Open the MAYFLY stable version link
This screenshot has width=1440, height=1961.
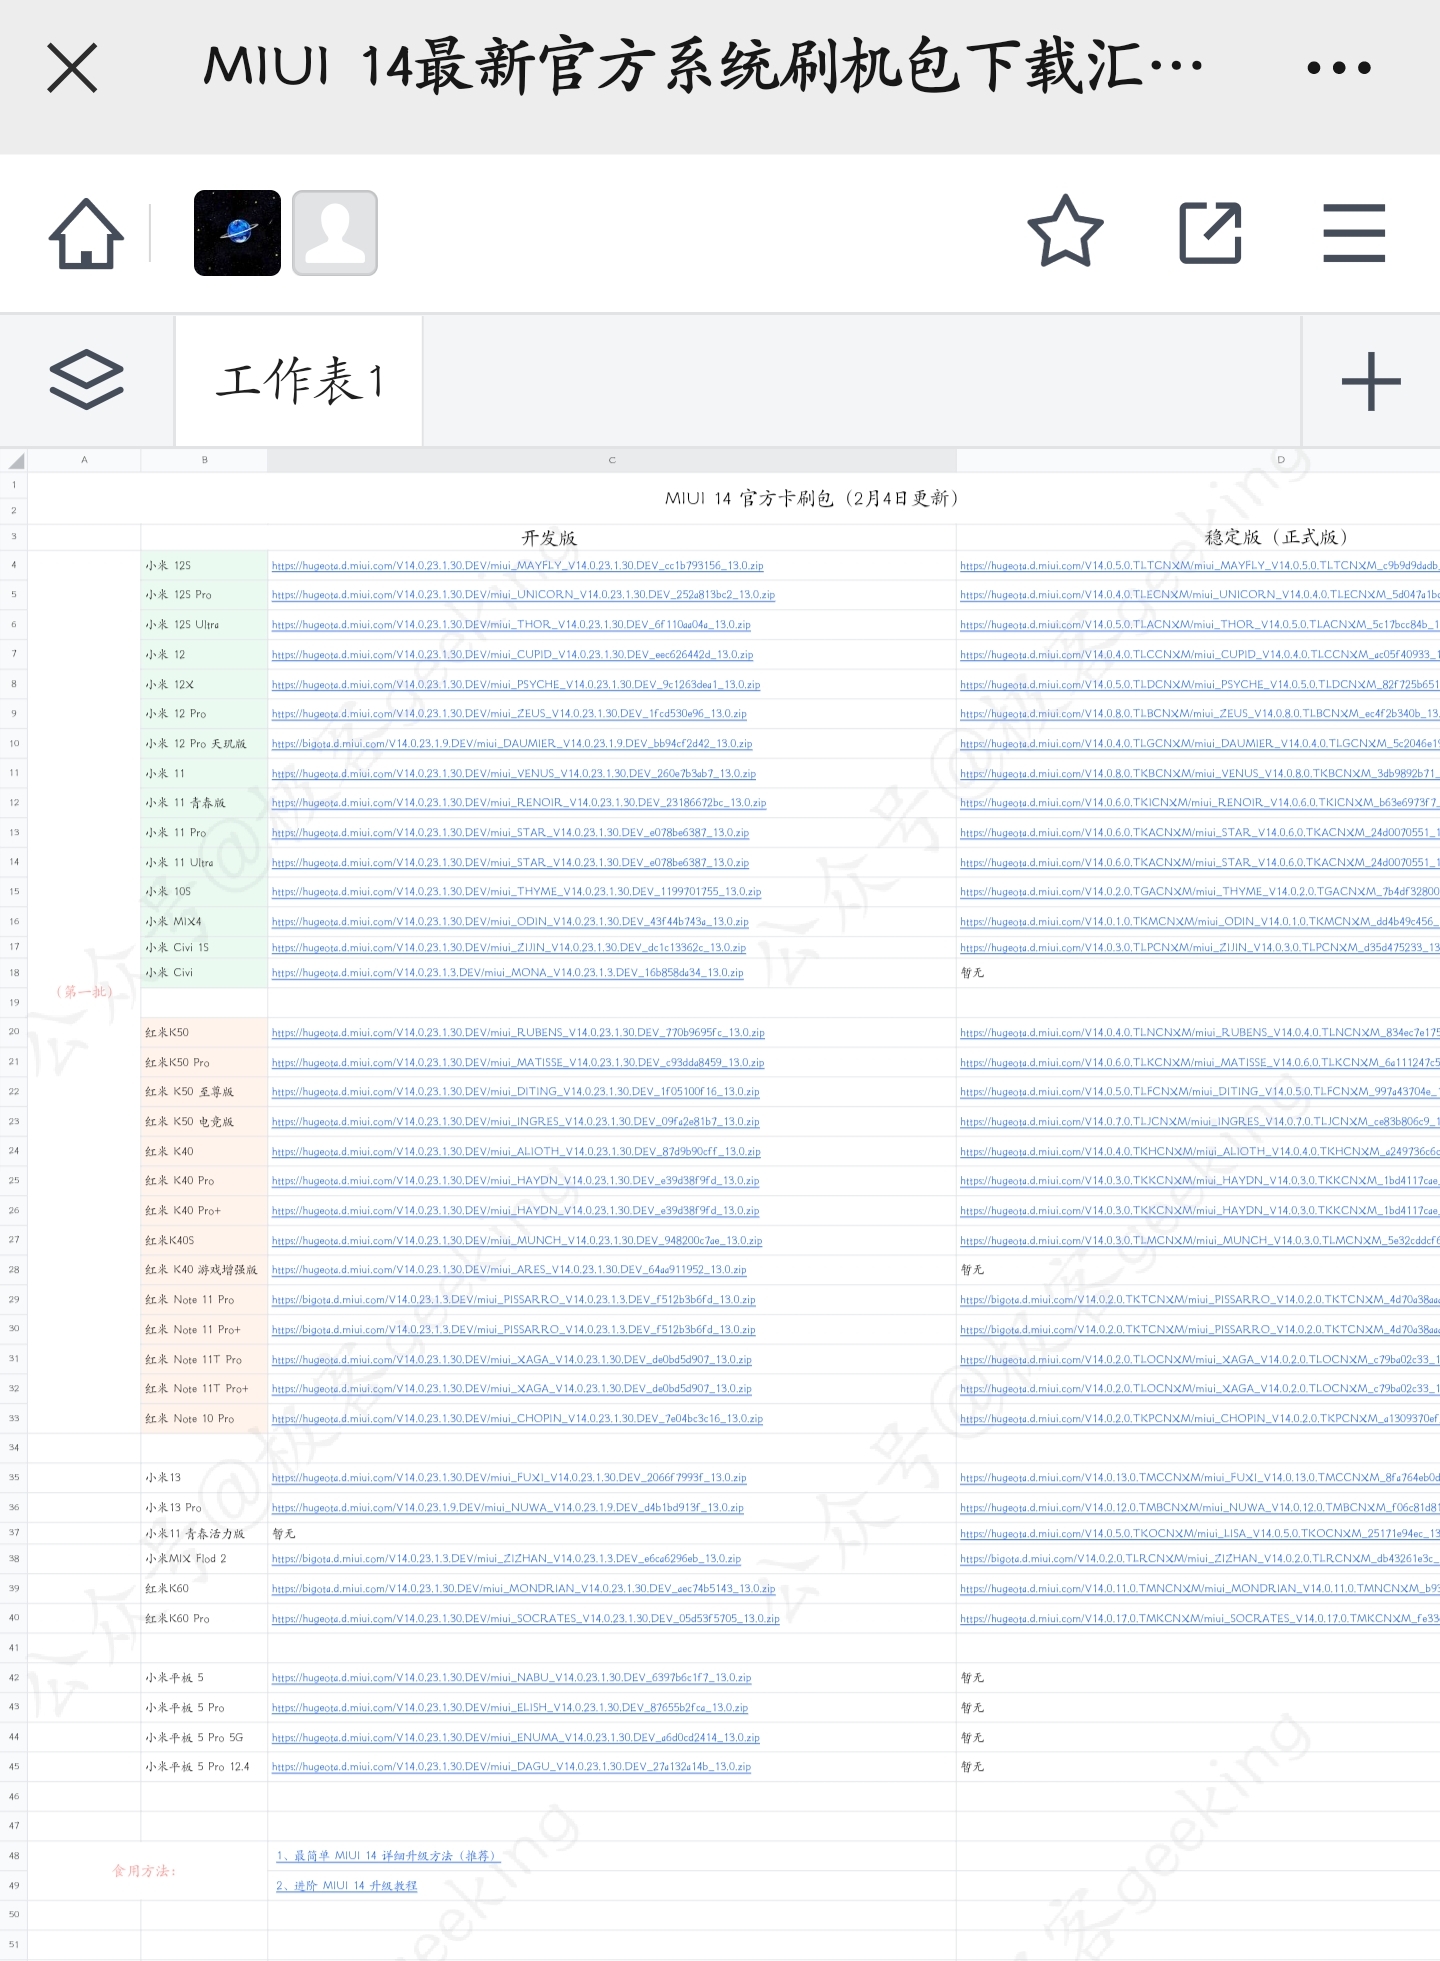click(1199, 566)
